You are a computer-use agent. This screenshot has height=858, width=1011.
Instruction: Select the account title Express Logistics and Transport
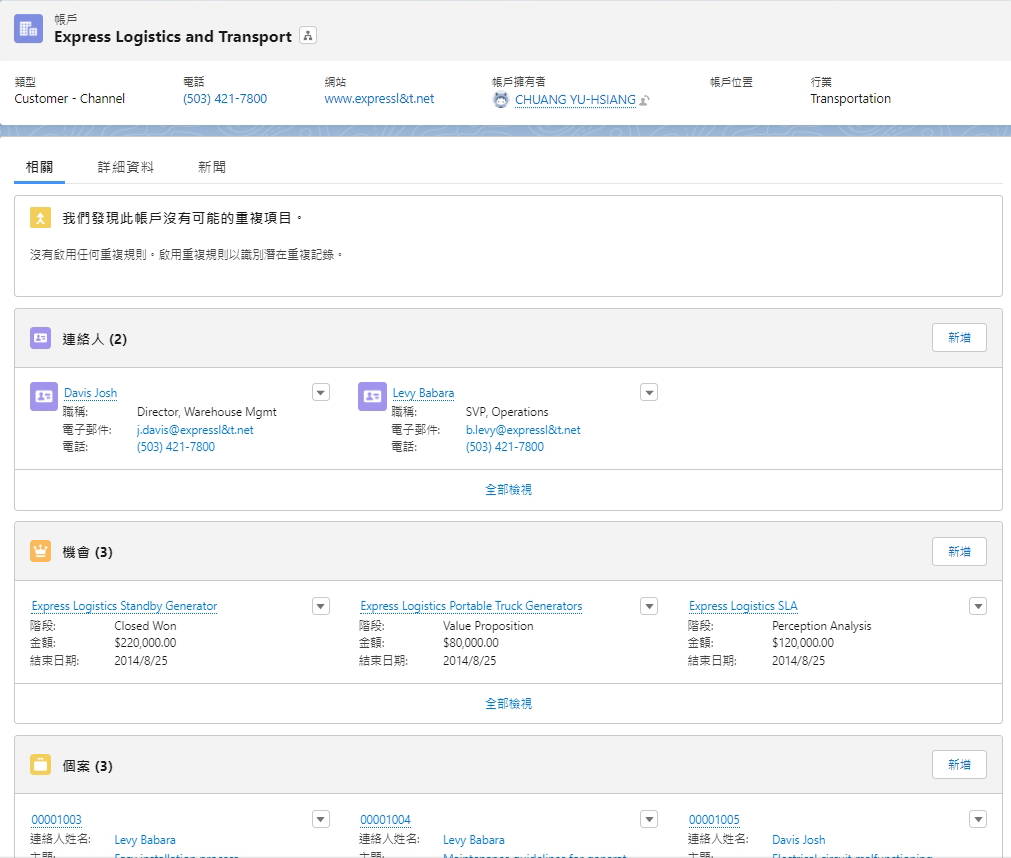[173, 37]
